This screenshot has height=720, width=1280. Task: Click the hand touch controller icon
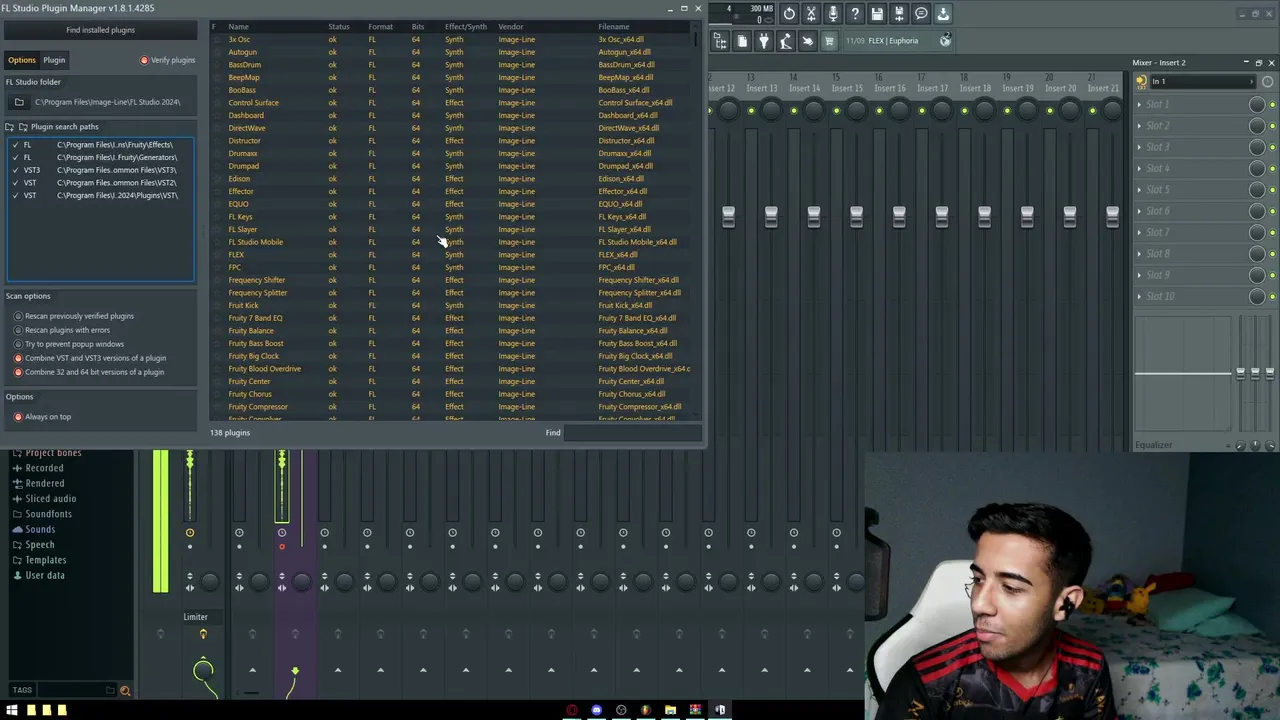[808, 41]
